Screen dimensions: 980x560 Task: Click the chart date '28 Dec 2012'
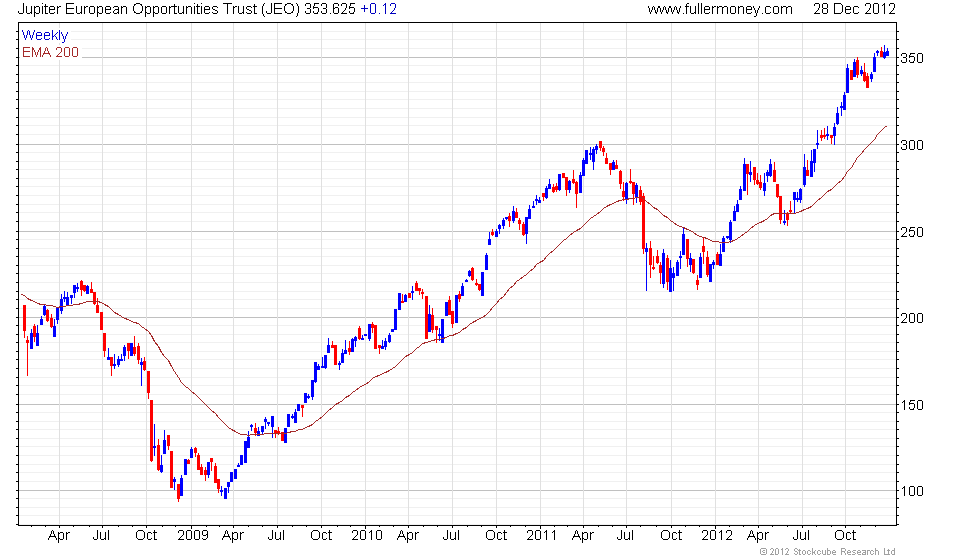point(854,9)
